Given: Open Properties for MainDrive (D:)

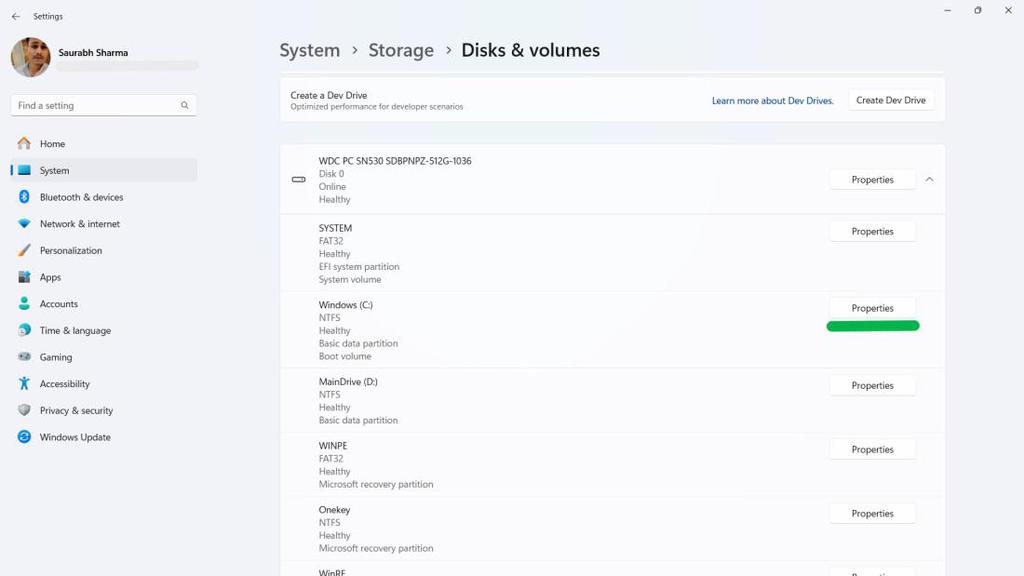Looking at the screenshot, I should pyautogui.click(x=872, y=385).
